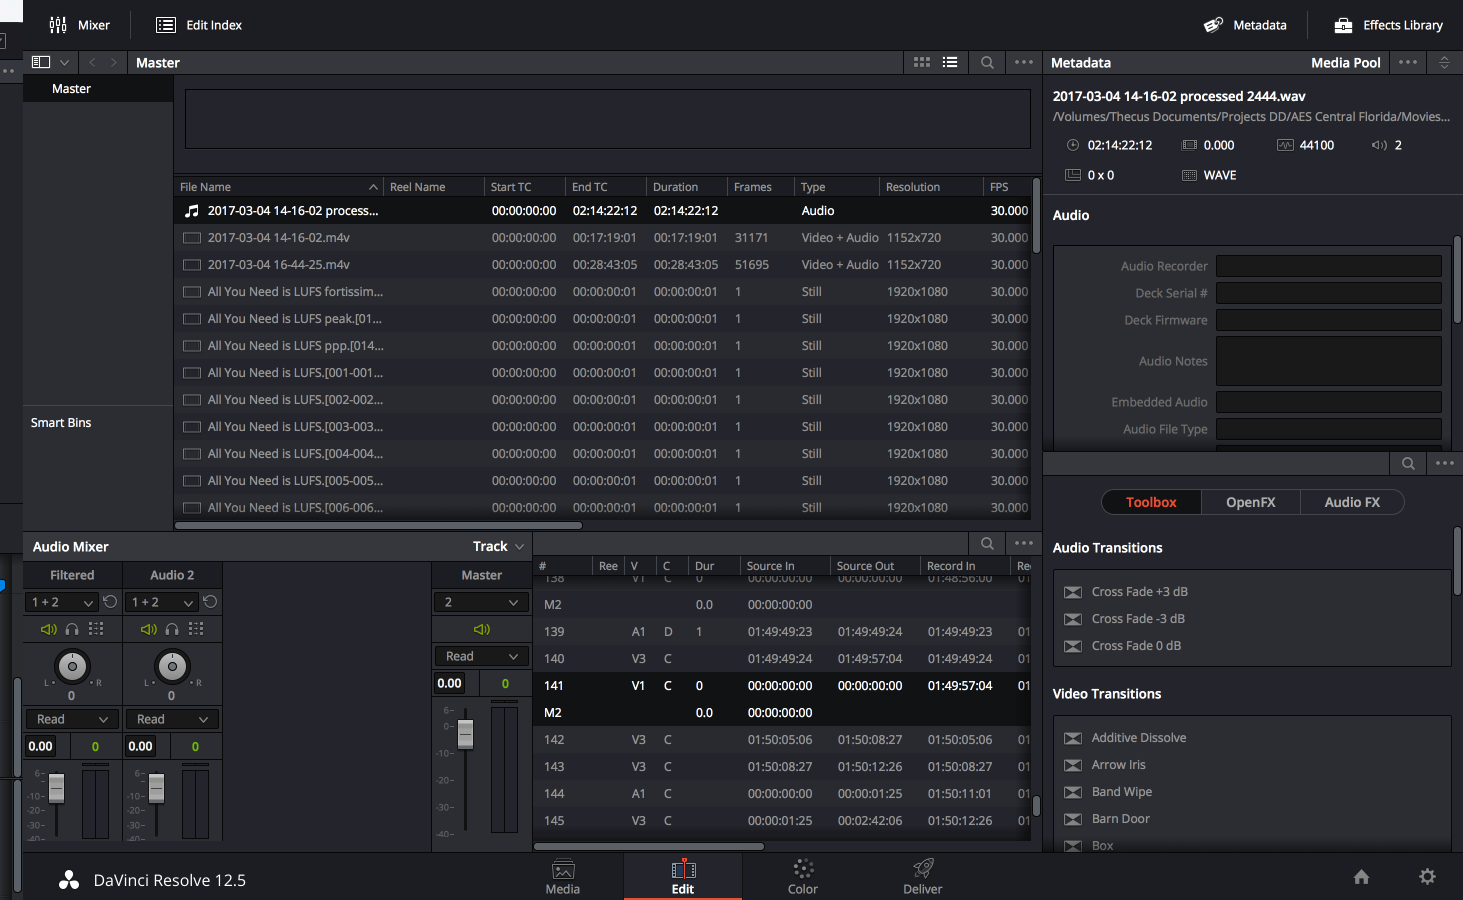Open the Audio Mixer Track dropdown
This screenshot has width=1463, height=900.
(499, 546)
